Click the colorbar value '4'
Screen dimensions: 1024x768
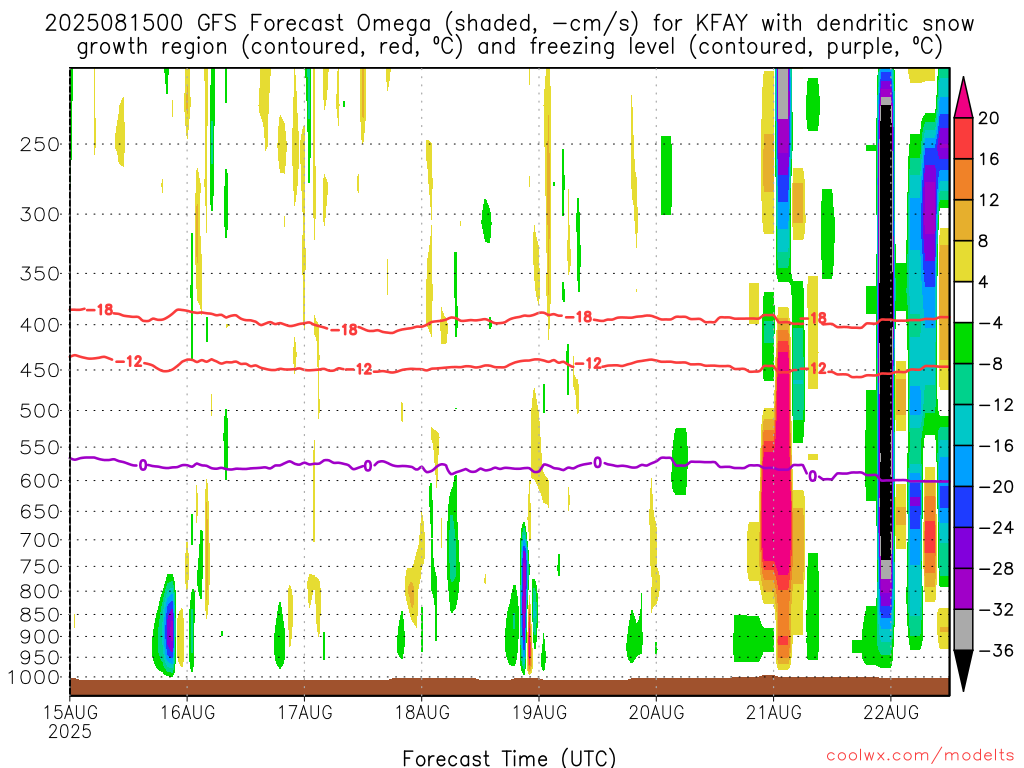[x=984, y=283]
